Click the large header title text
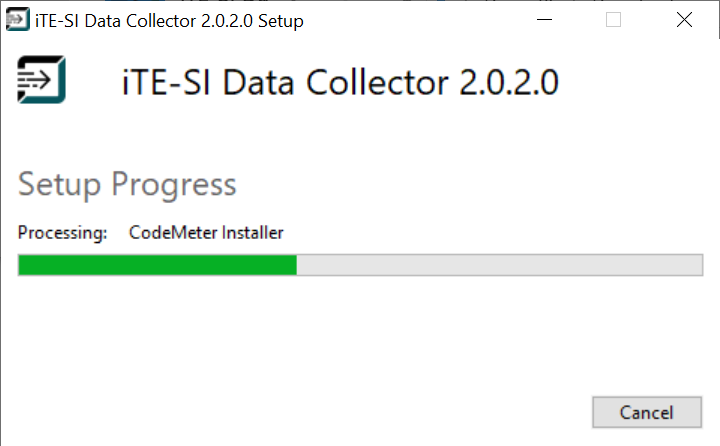Screen dimensions: 720x446 [x=338, y=82]
